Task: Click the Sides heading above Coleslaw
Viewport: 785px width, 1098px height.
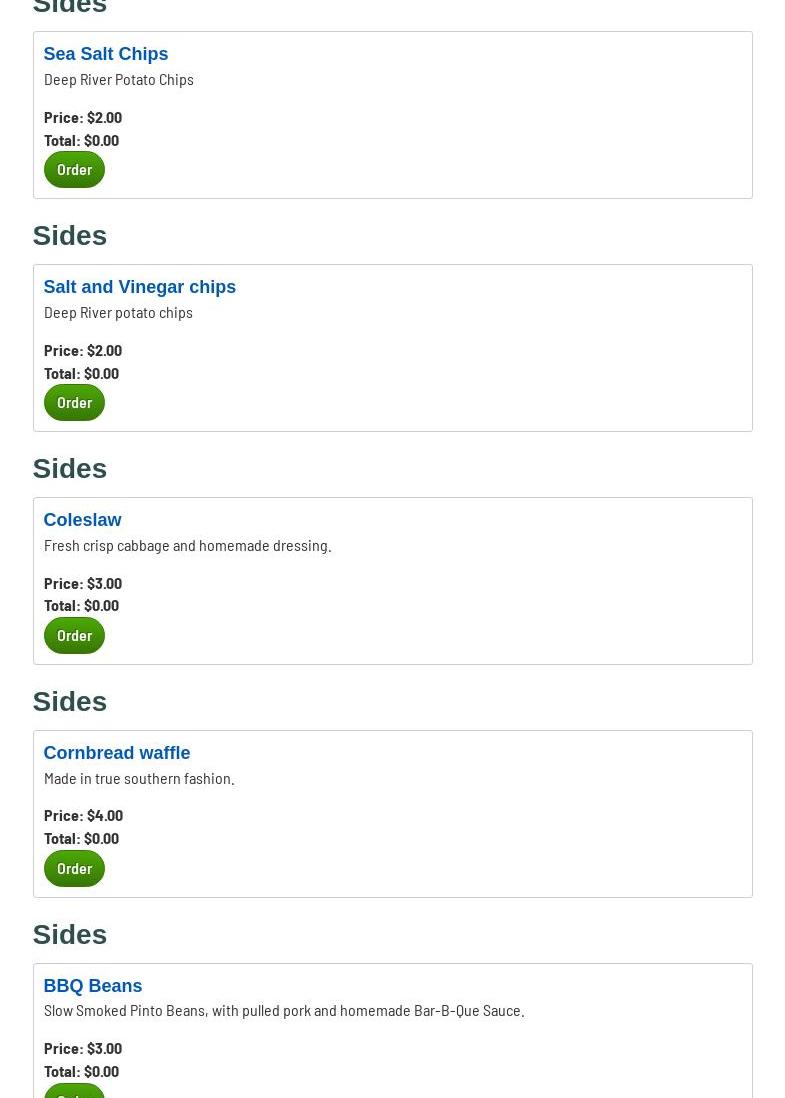Action: [69, 468]
